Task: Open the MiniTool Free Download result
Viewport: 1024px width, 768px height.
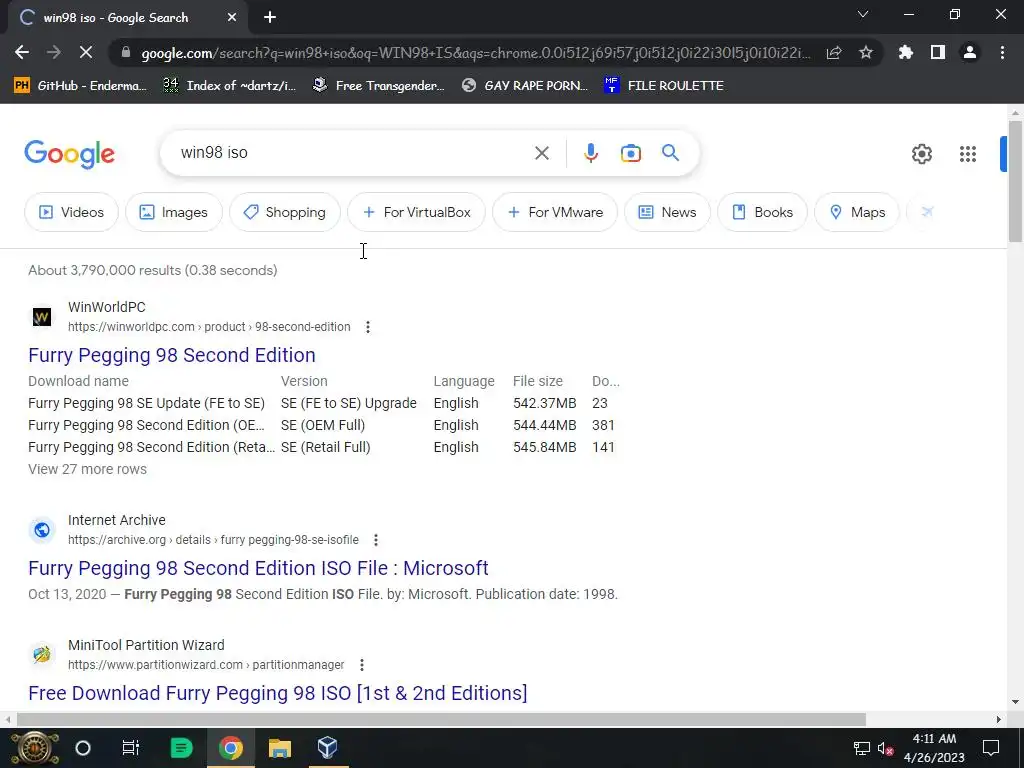Action: [x=278, y=693]
